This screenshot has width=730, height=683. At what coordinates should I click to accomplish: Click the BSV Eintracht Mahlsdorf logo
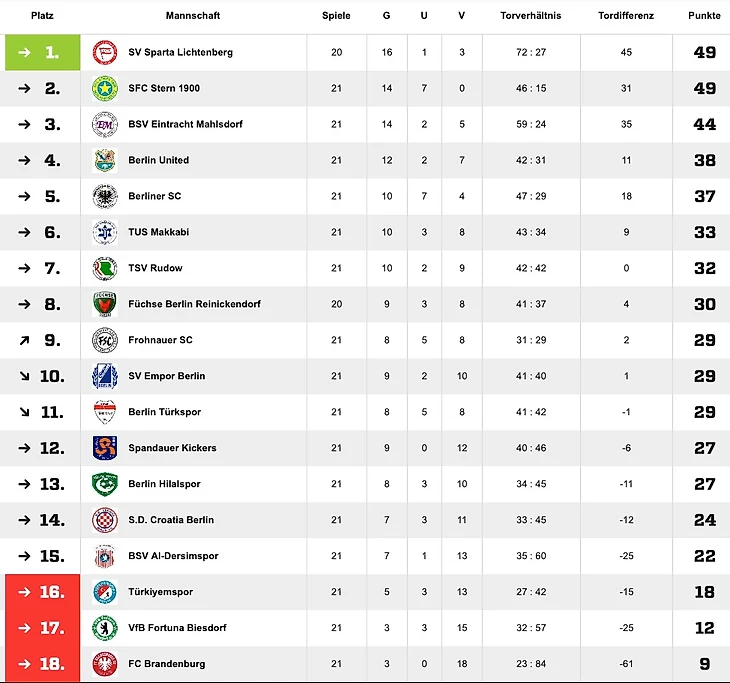click(x=105, y=124)
